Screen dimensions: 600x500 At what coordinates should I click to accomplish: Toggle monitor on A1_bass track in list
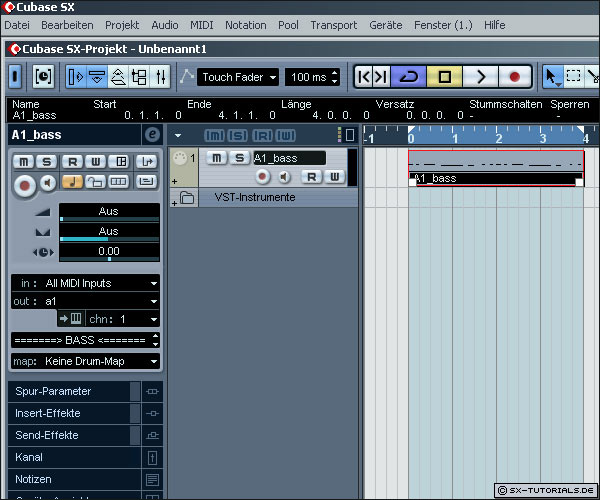point(284,177)
